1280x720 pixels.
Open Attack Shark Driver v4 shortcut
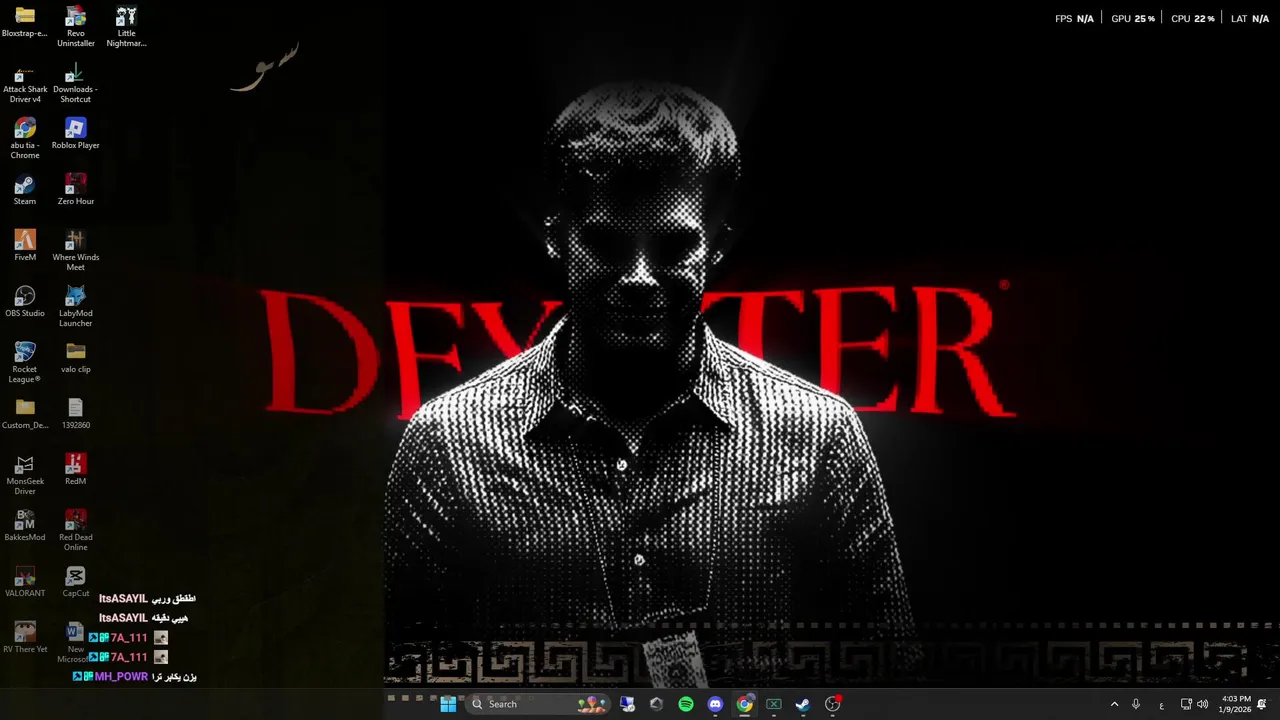coord(25,83)
